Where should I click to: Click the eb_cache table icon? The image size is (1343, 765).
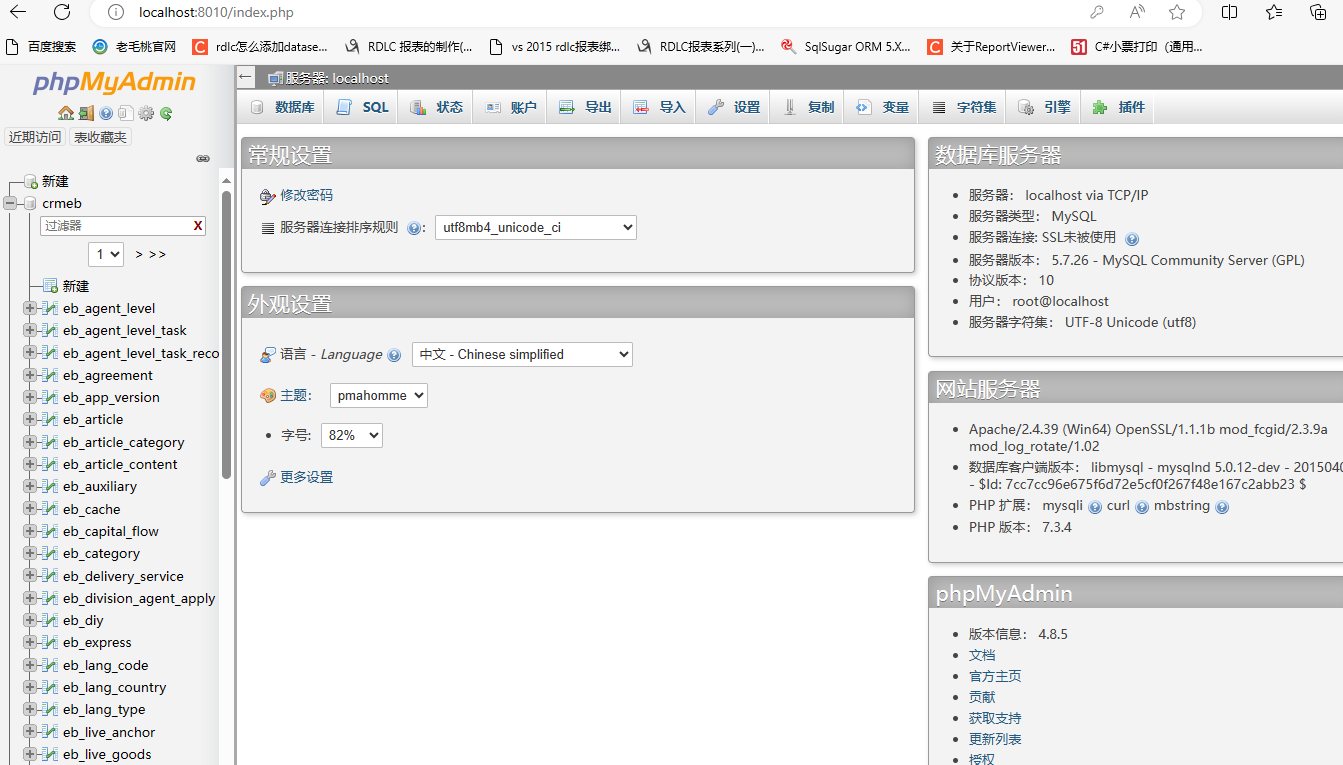[50, 509]
